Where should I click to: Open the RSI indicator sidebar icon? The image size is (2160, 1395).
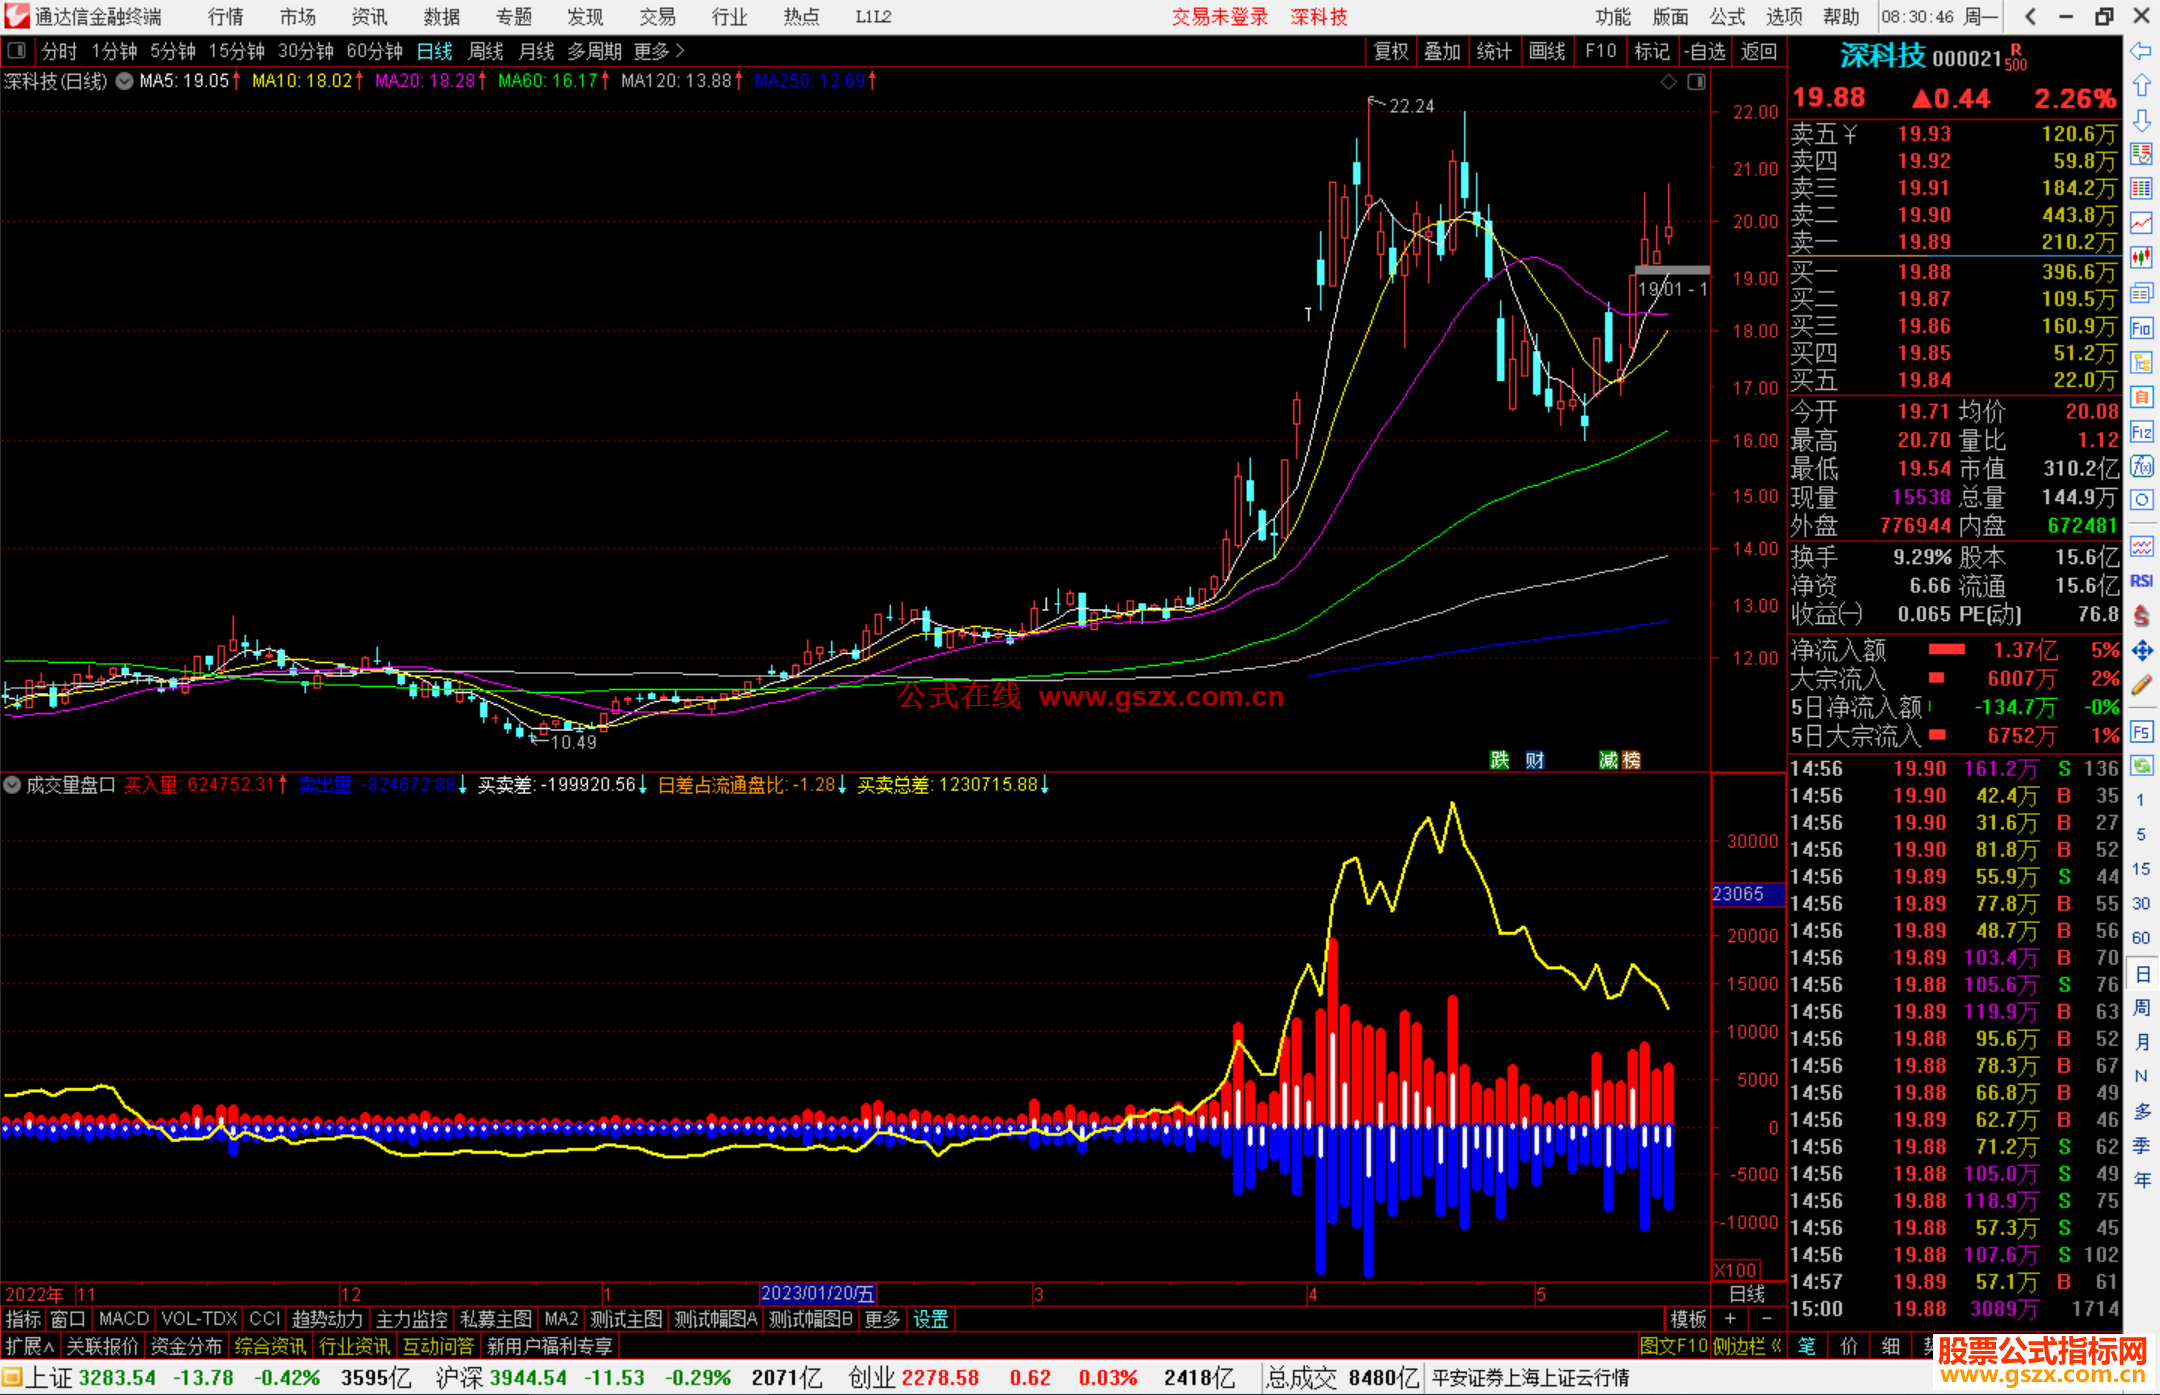coord(2141,581)
